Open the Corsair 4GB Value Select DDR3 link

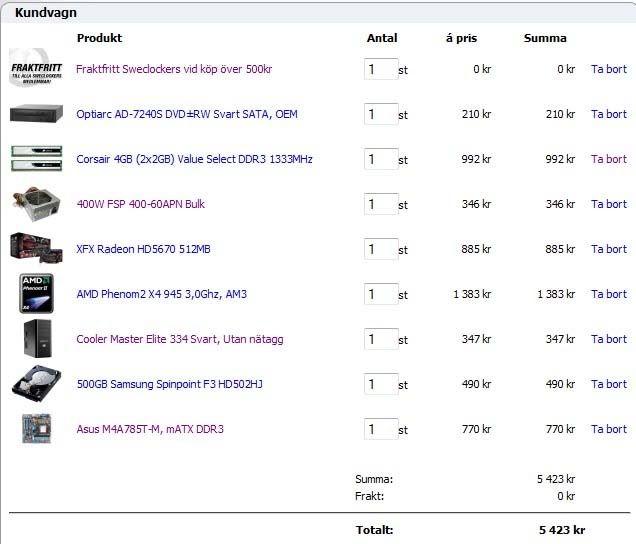(194, 159)
